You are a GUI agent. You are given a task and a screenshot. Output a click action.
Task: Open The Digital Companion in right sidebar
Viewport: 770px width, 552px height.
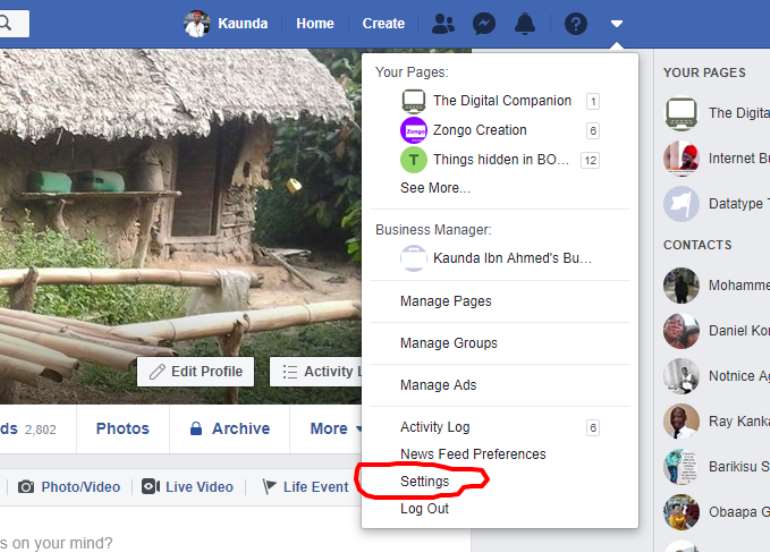coord(716,113)
